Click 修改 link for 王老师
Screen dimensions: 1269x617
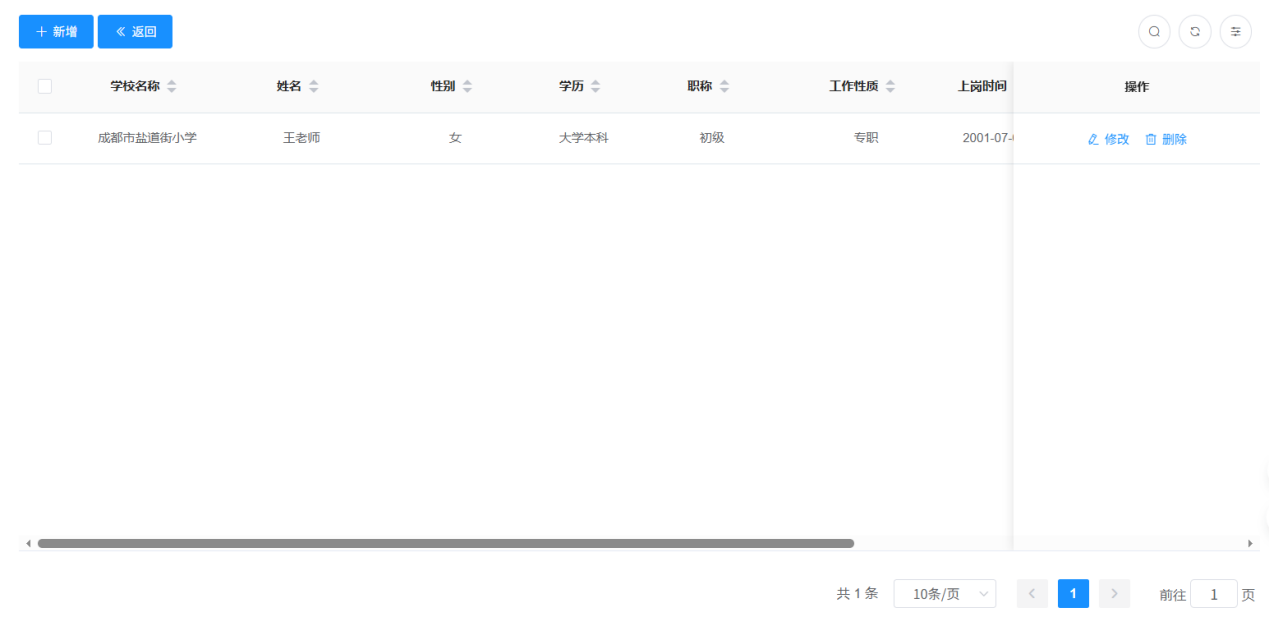pos(1108,140)
